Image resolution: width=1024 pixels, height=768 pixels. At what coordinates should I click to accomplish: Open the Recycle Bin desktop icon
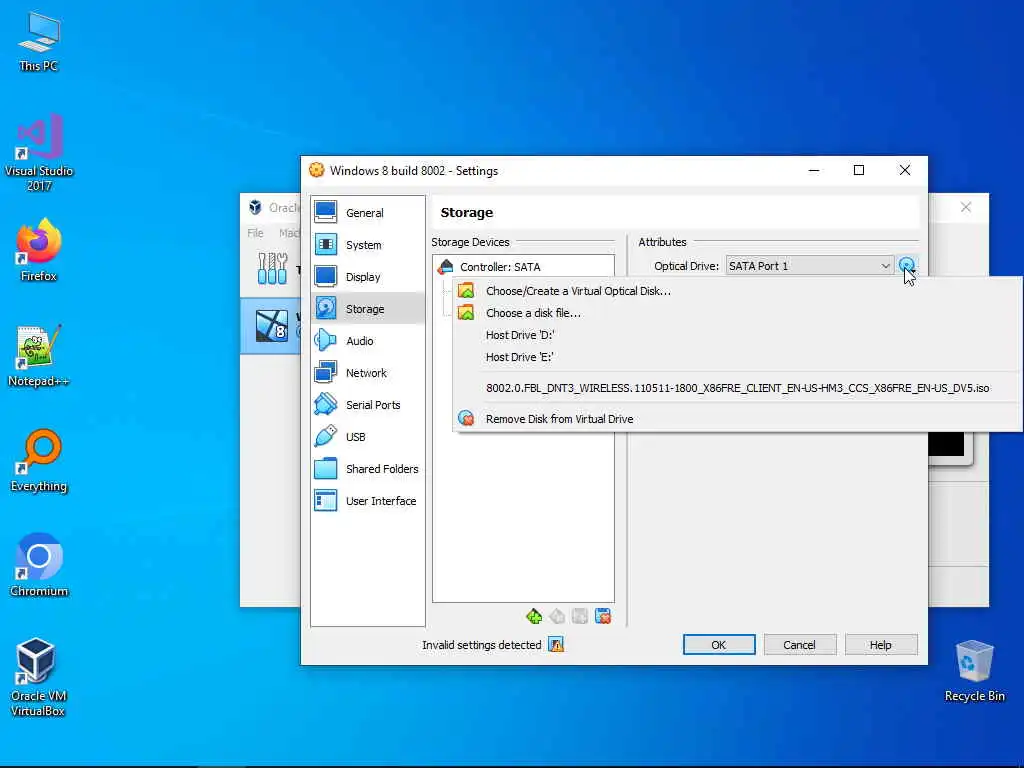click(x=974, y=671)
